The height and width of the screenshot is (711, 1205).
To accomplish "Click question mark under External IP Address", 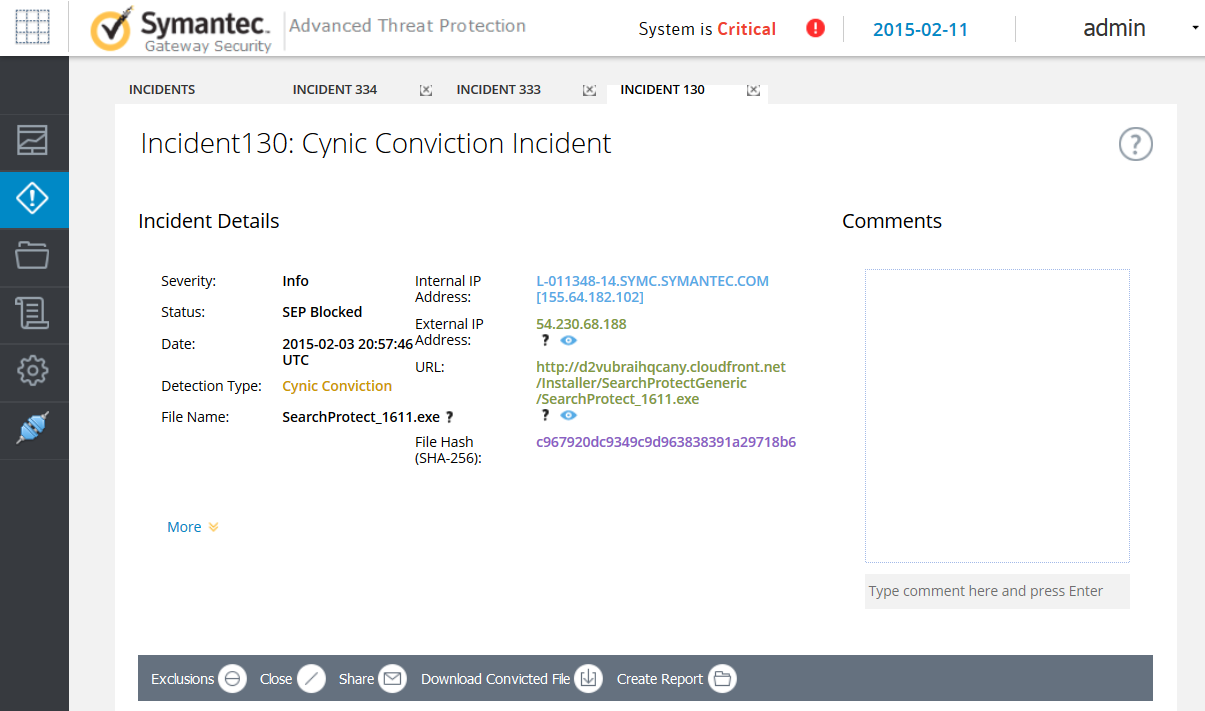I will (x=545, y=340).
